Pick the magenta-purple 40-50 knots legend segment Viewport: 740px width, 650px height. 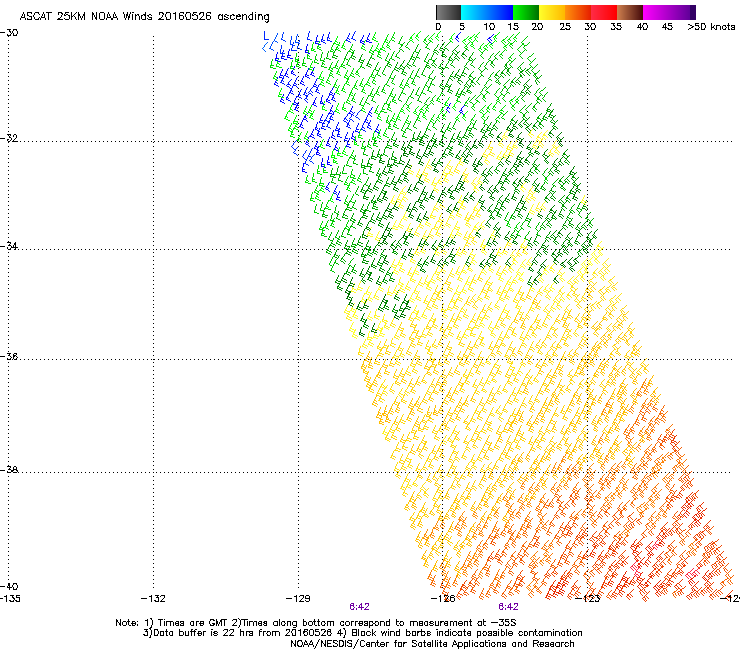tap(669, 12)
